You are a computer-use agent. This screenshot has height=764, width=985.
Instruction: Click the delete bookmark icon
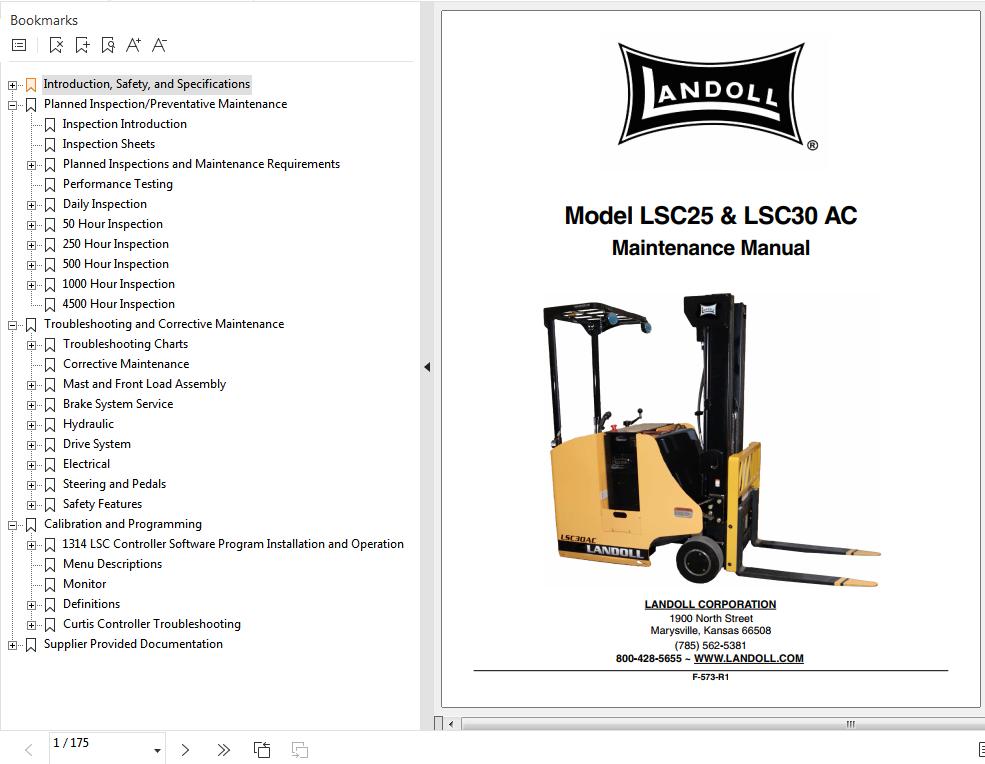pyautogui.click(x=56, y=45)
